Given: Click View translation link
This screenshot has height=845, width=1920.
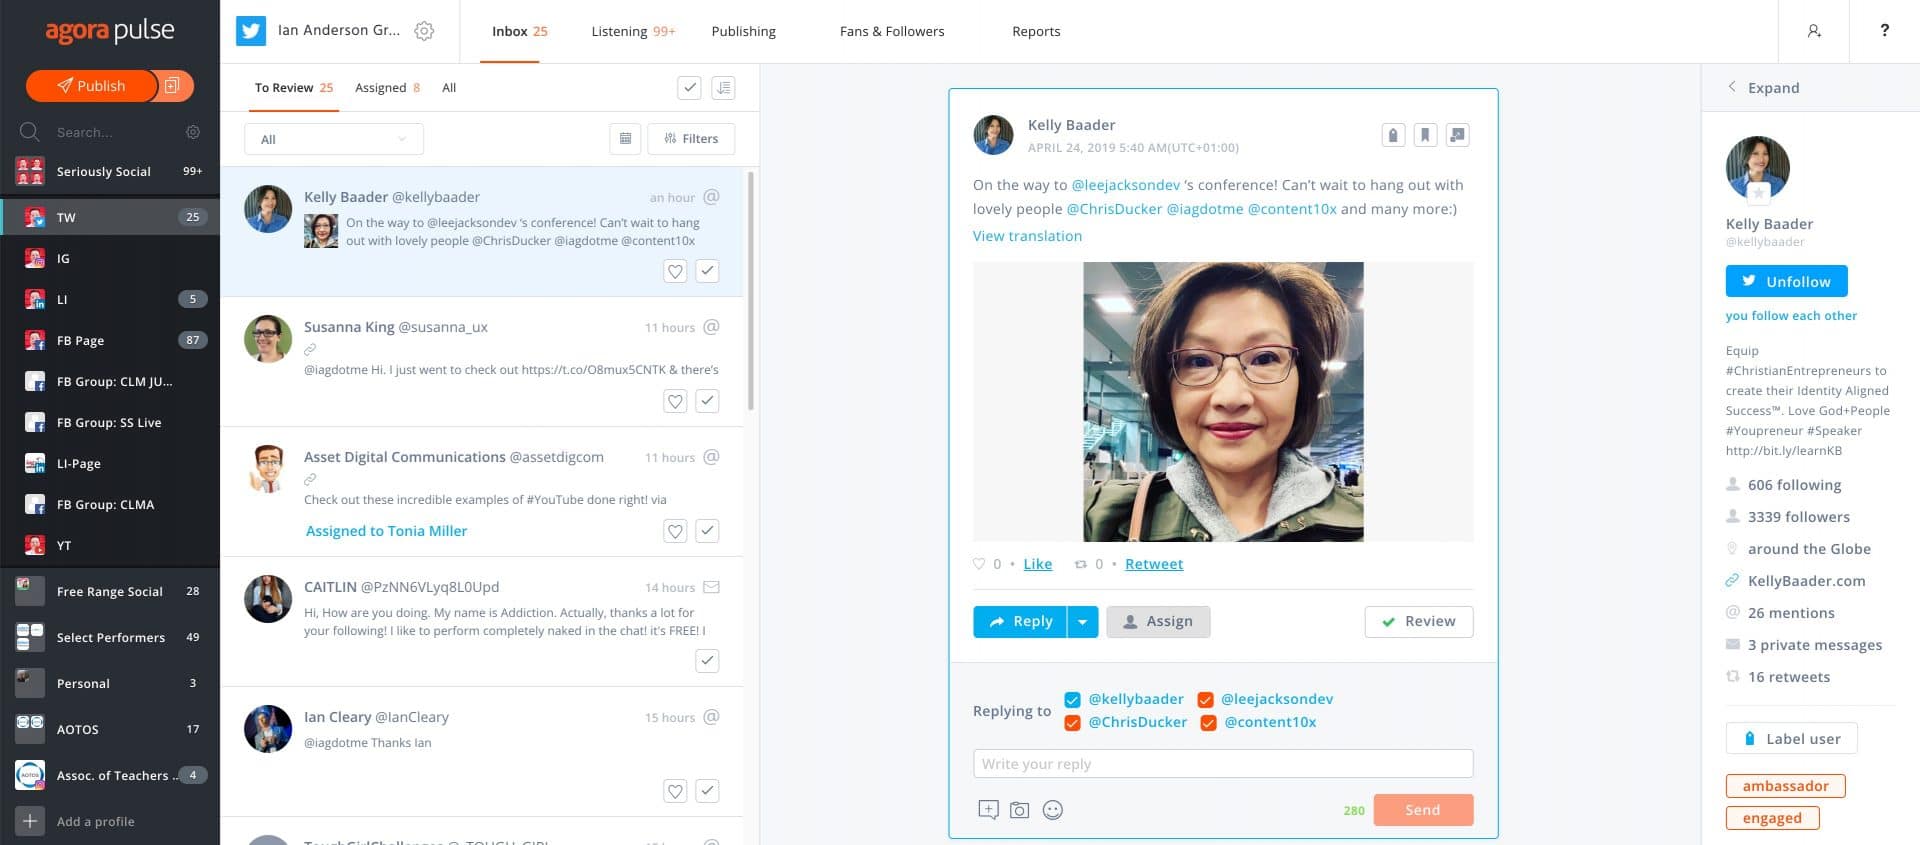Looking at the screenshot, I should point(1027,237).
